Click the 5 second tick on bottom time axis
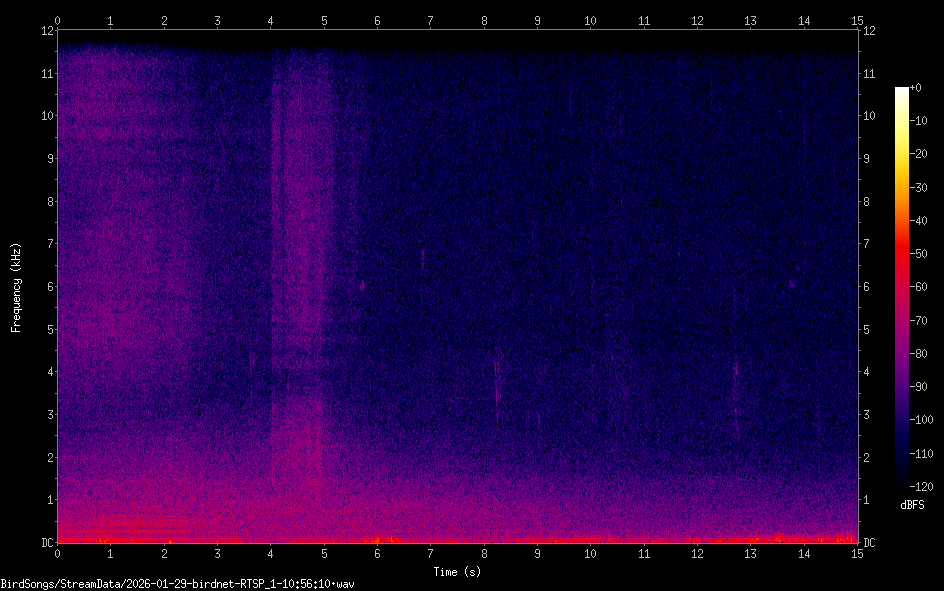Viewport: 944px width, 591px height. pyautogui.click(x=324, y=553)
